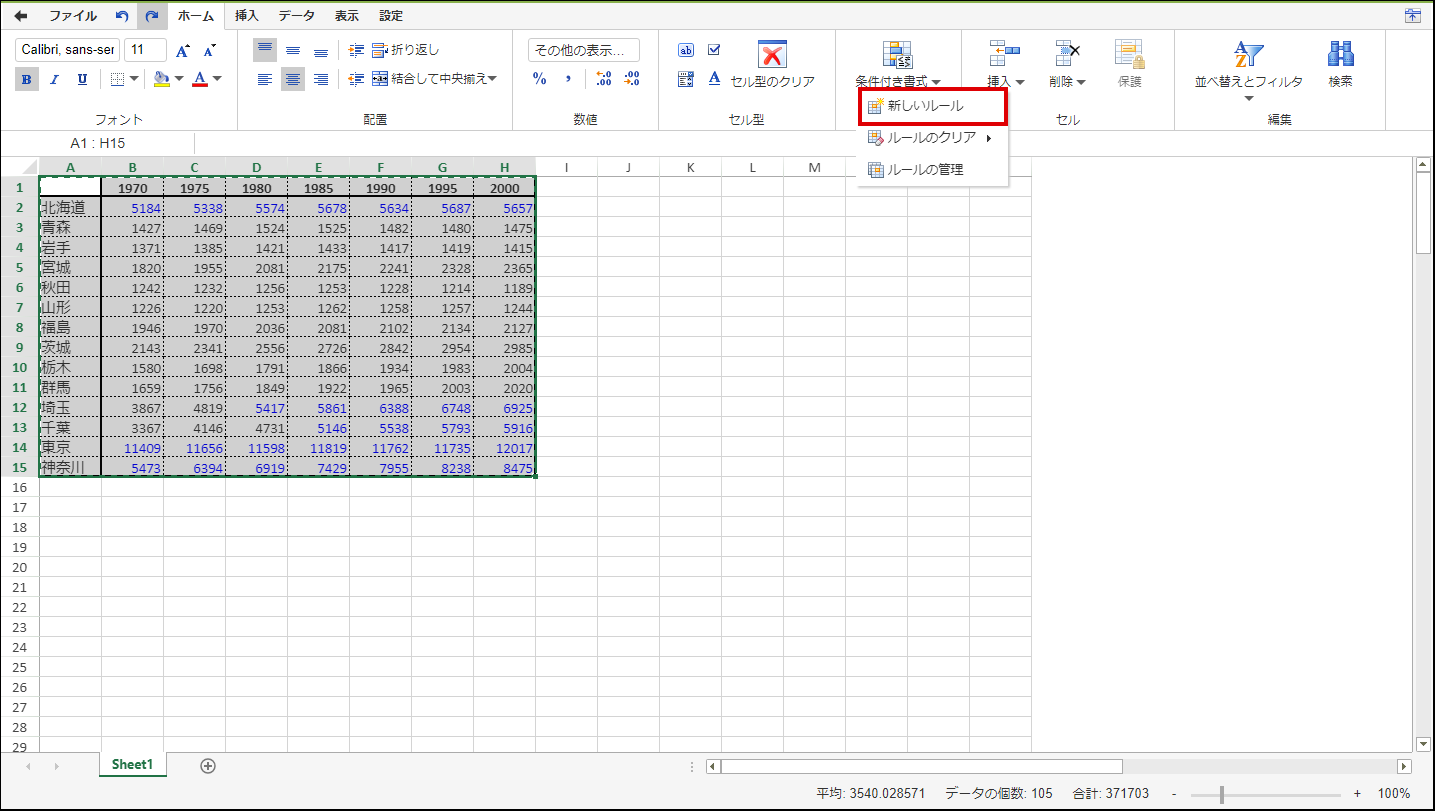Click the font name input field
1435x811 pixels.
point(67,50)
